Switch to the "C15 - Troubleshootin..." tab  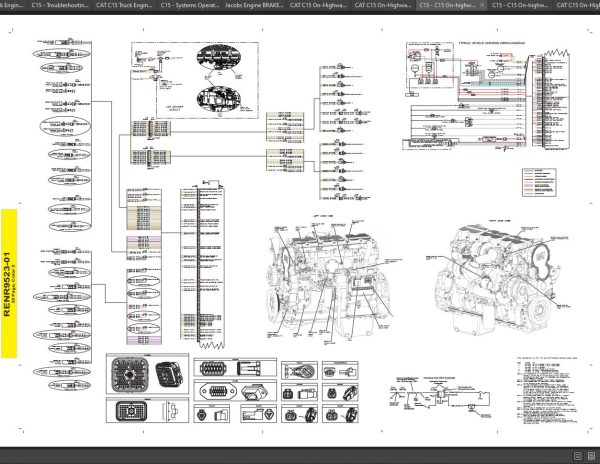(x=59, y=5)
